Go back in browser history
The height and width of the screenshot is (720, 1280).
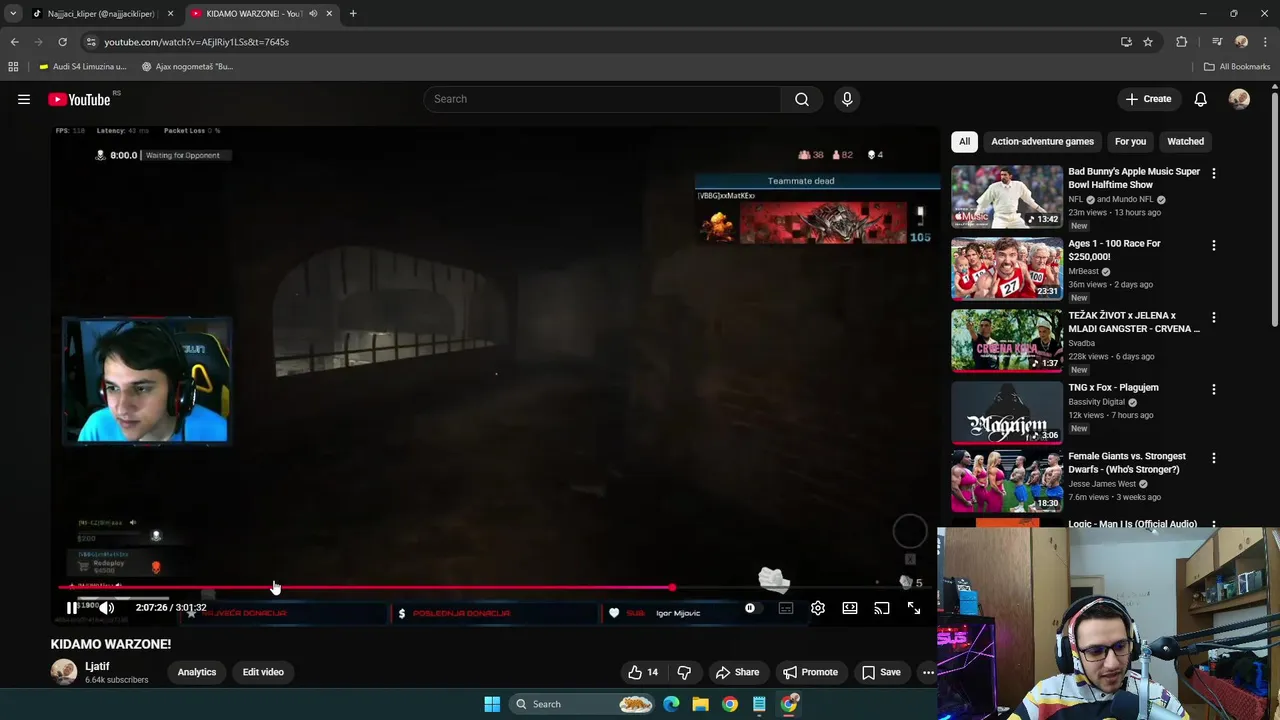pos(14,42)
